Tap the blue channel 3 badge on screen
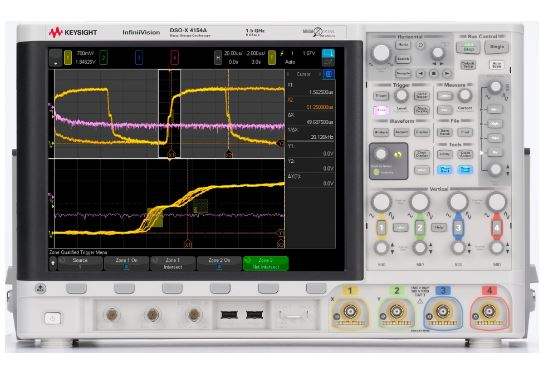 139,57
